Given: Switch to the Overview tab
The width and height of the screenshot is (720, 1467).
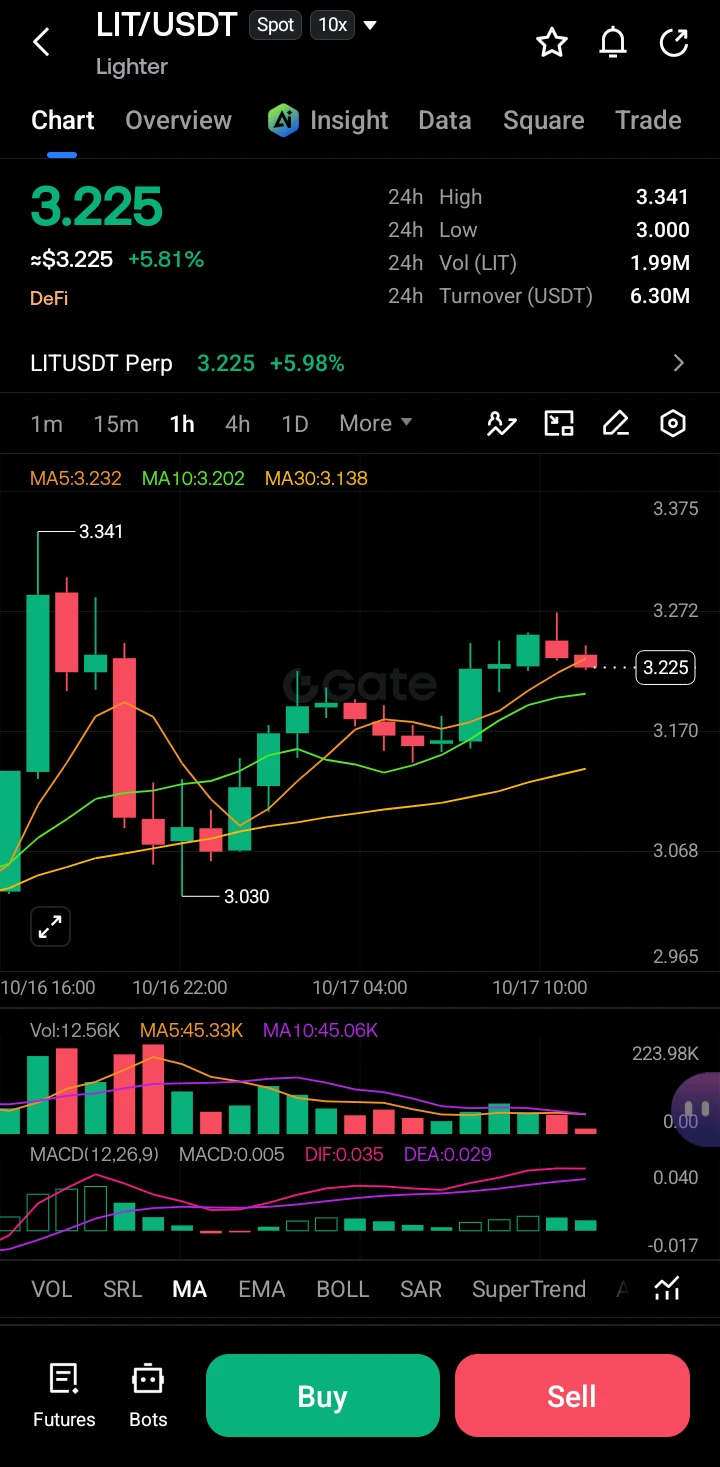Looking at the screenshot, I should 178,120.
